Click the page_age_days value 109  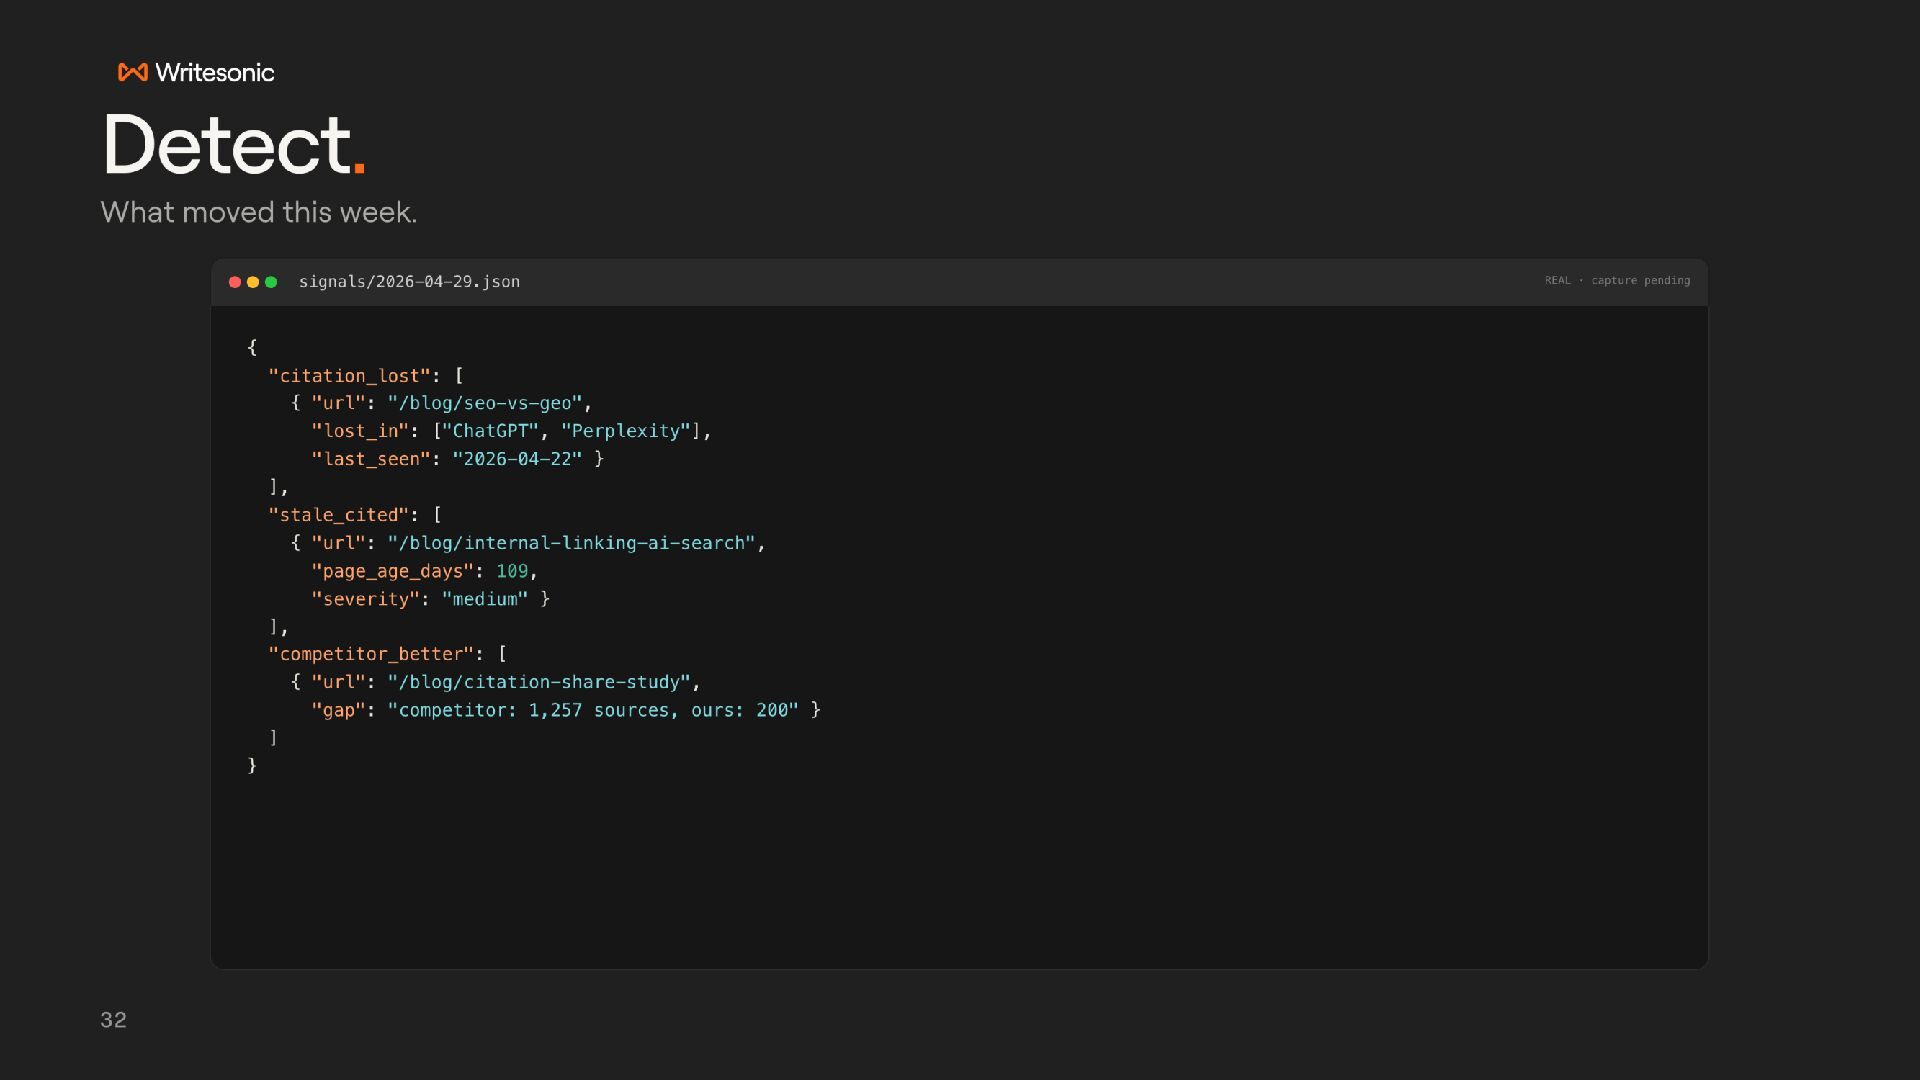pyautogui.click(x=512, y=571)
